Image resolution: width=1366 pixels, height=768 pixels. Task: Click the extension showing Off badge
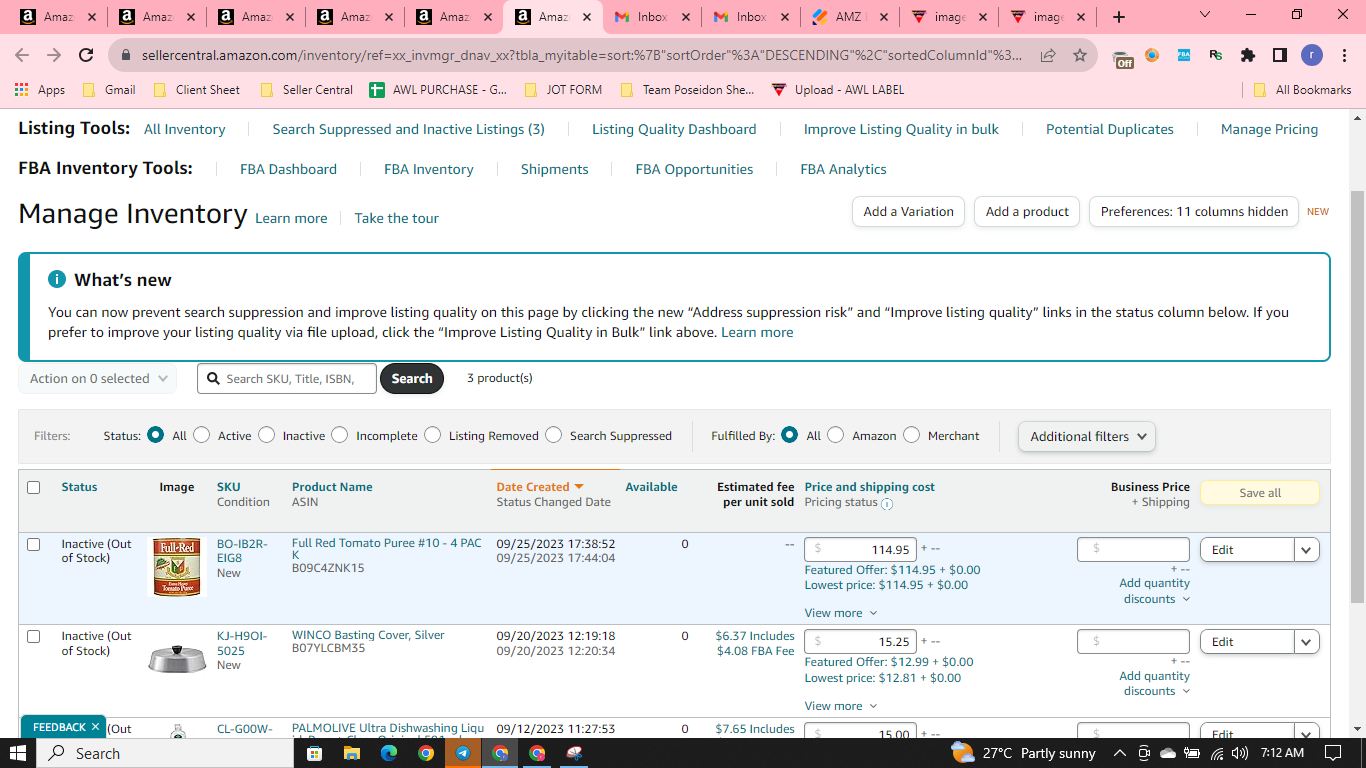pos(1123,57)
